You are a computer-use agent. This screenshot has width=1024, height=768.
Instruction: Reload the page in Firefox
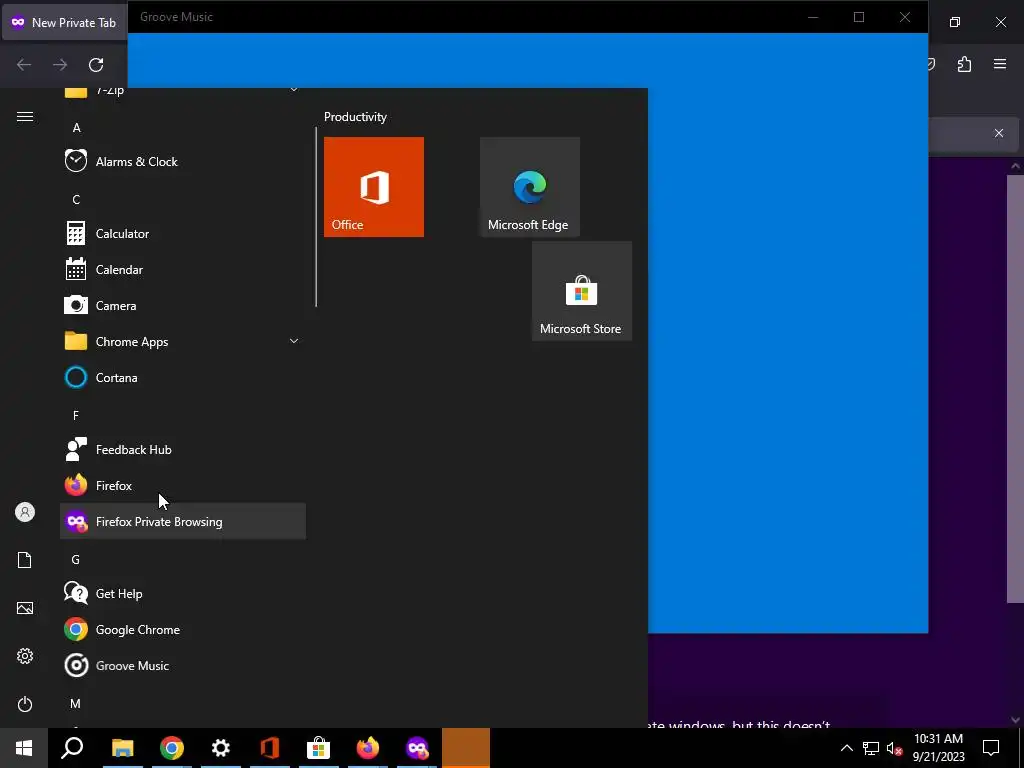coord(96,64)
